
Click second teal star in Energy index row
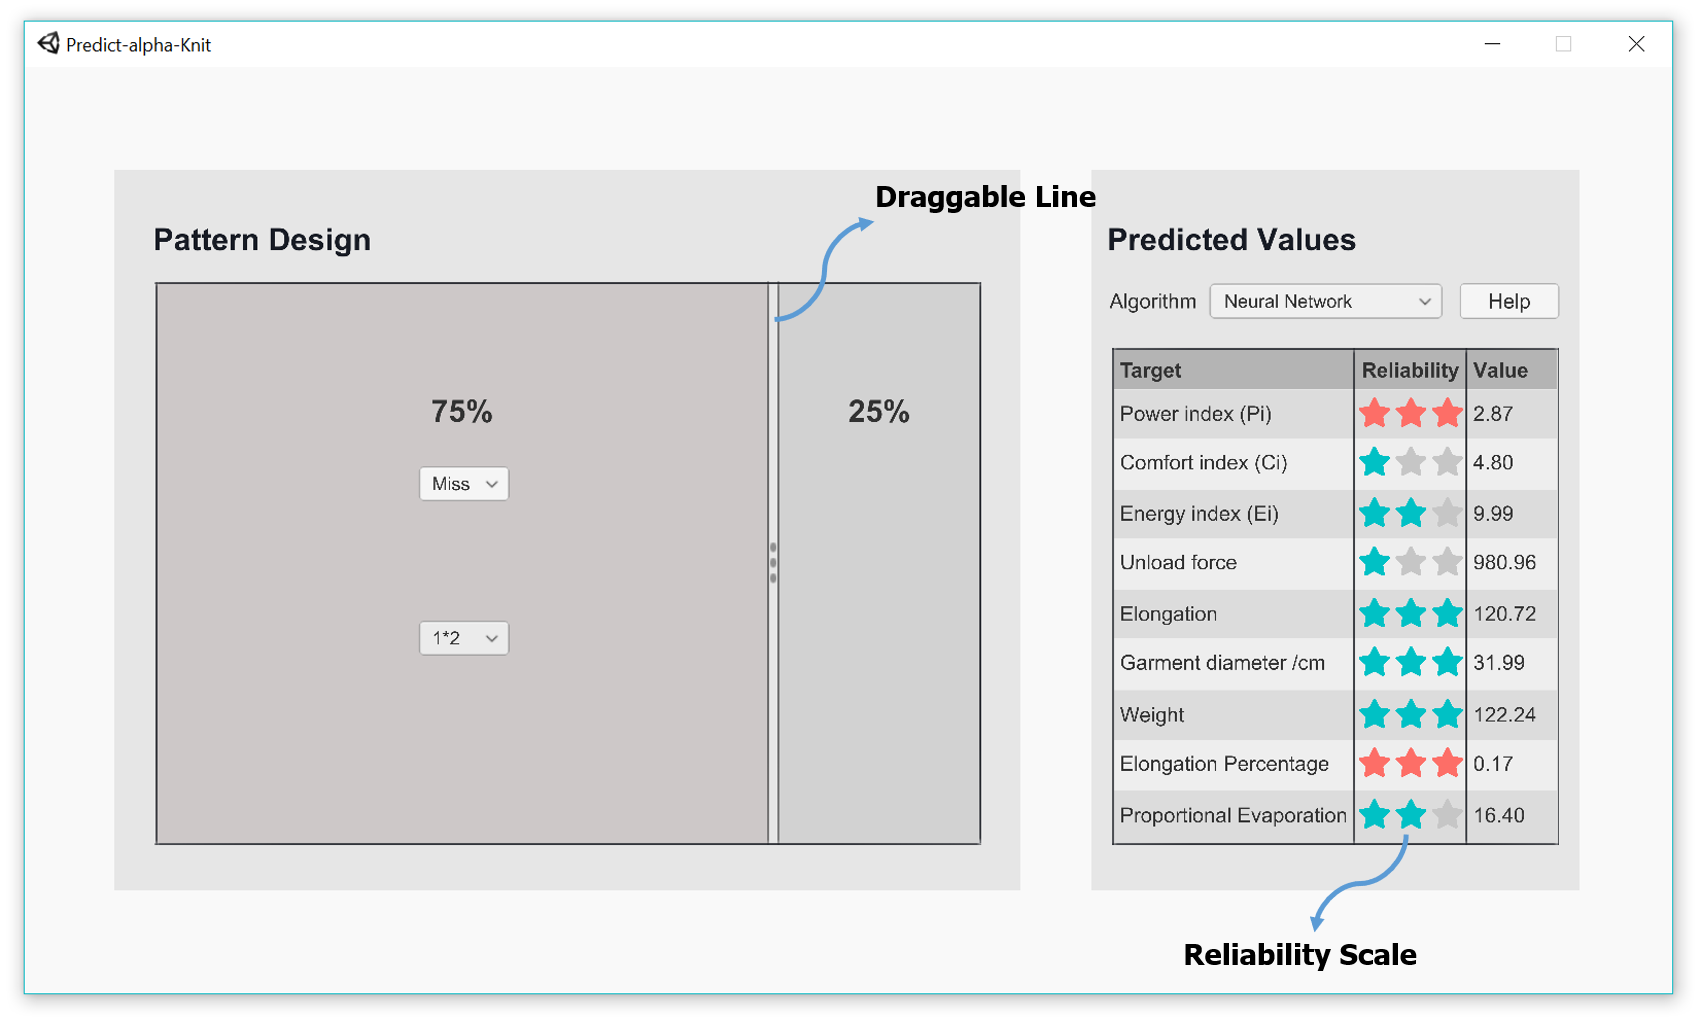[x=1411, y=513]
